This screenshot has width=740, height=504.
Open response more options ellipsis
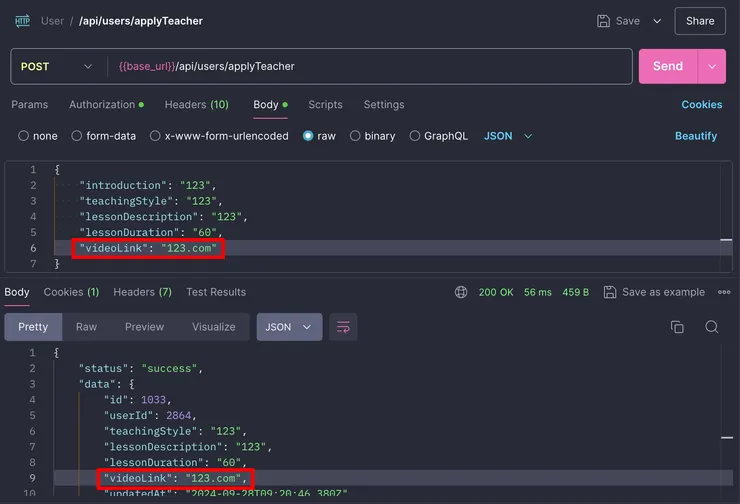coord(724,292)
